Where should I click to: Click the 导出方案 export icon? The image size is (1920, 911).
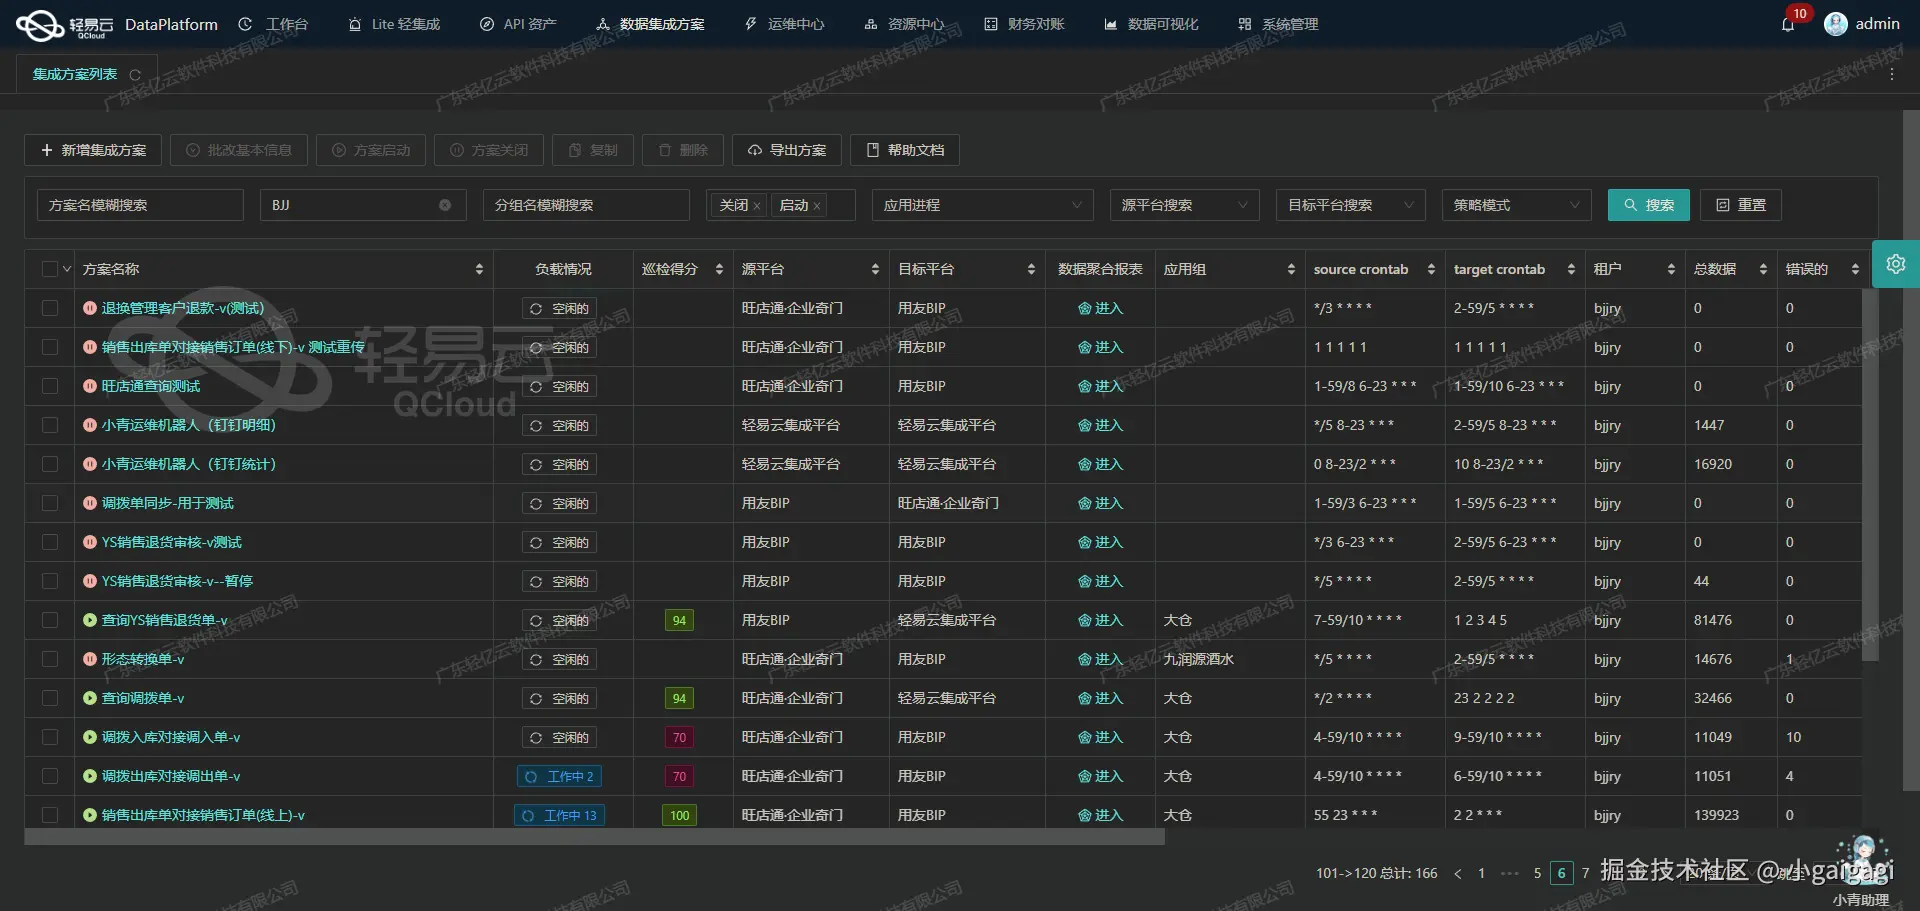coord(757,150)
